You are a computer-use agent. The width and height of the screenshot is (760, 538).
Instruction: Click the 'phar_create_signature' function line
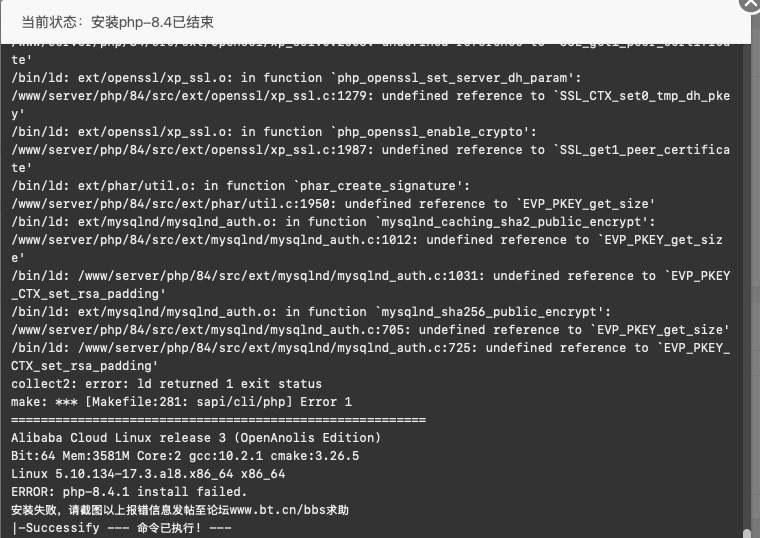tap(240, 186)
